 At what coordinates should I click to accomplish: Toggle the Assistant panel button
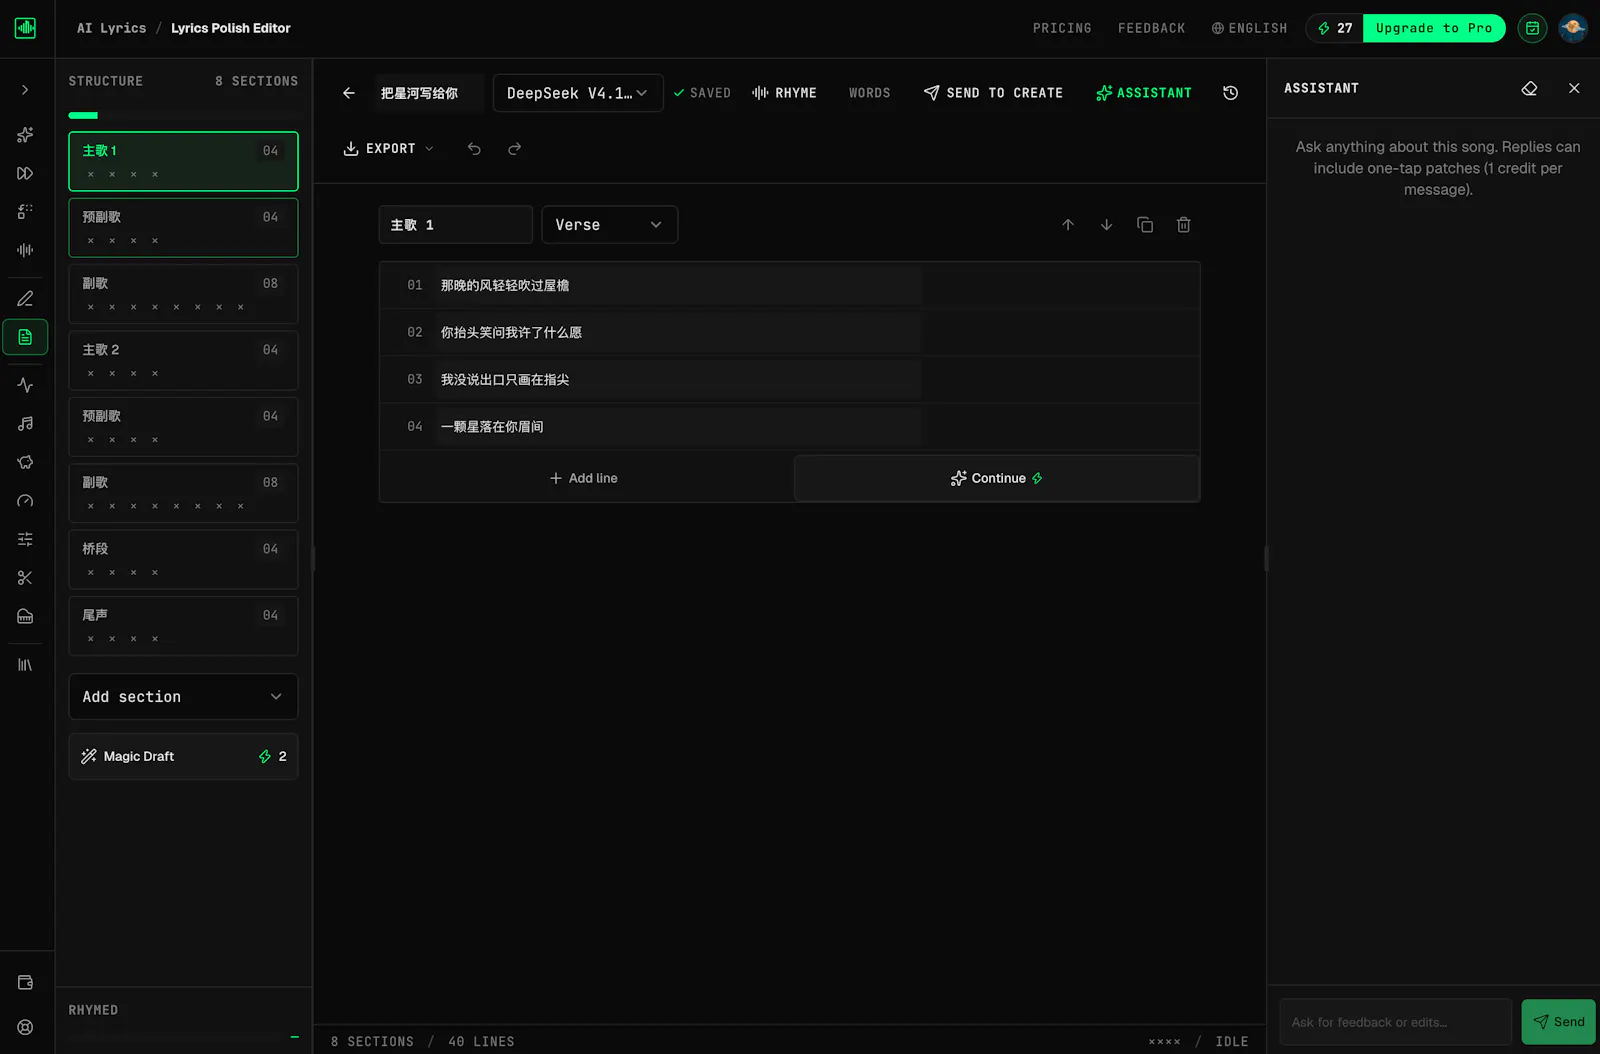[x=1143, y=93]
